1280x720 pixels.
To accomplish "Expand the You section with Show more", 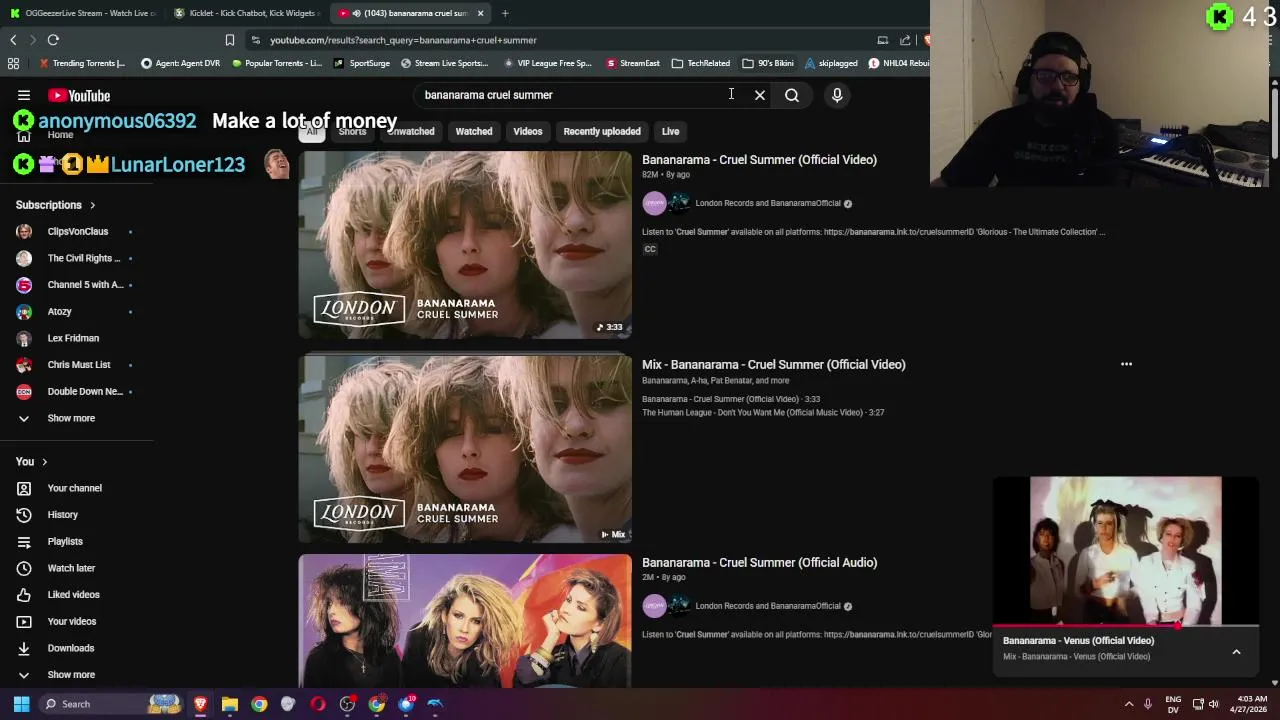I will click(70, 675).
